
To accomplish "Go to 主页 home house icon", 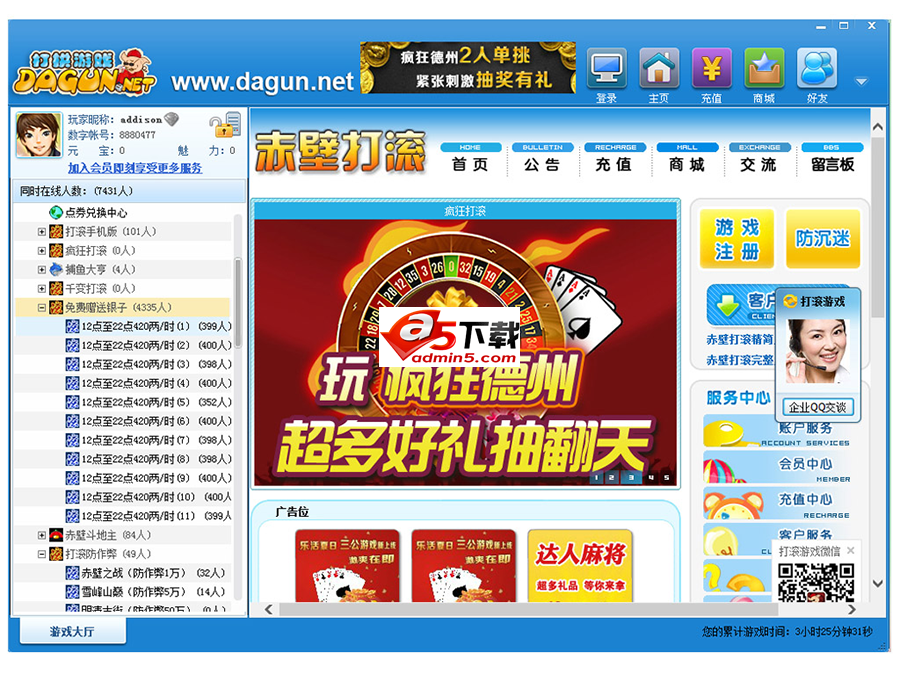I will [659, 68].
